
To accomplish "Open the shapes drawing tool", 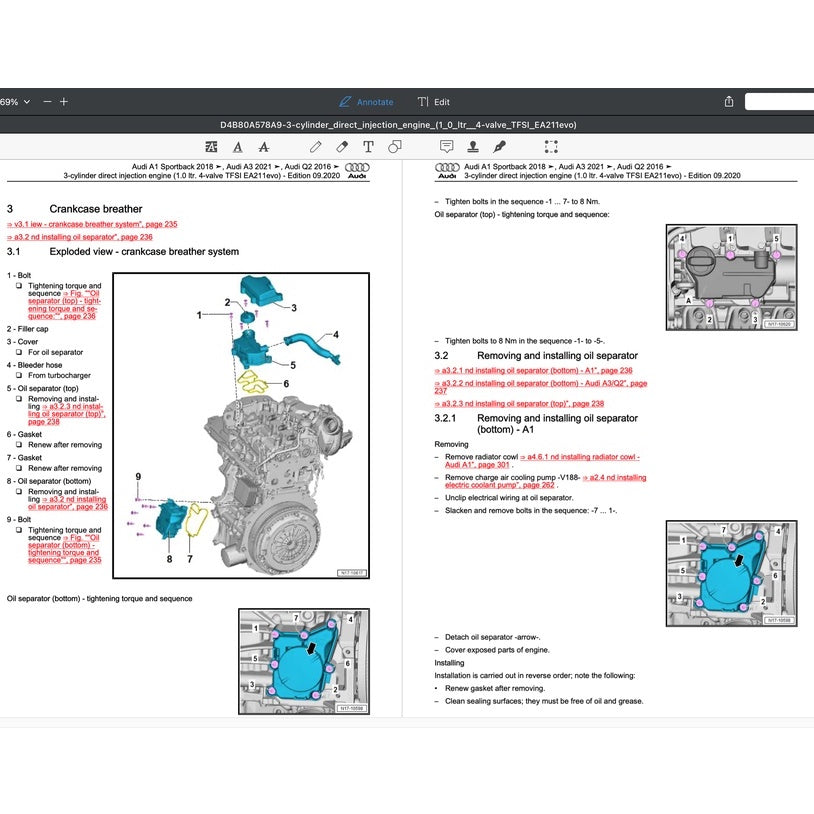I will click(x=395, y=146).
